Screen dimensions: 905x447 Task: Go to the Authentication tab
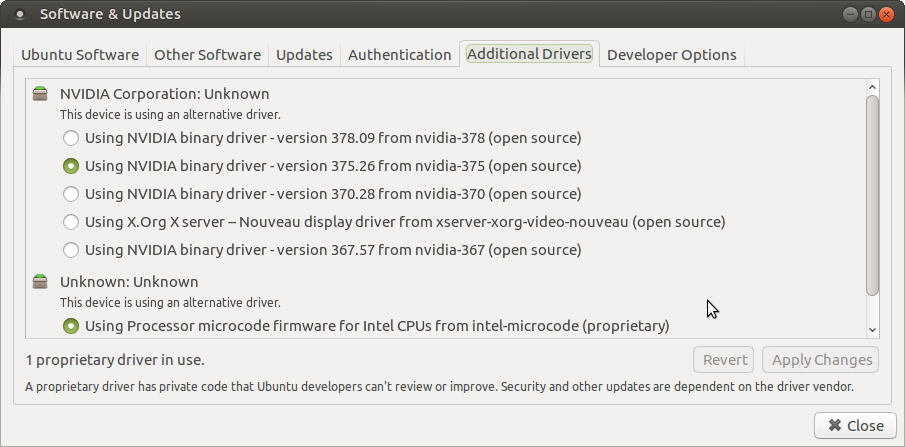coord(399,55)
